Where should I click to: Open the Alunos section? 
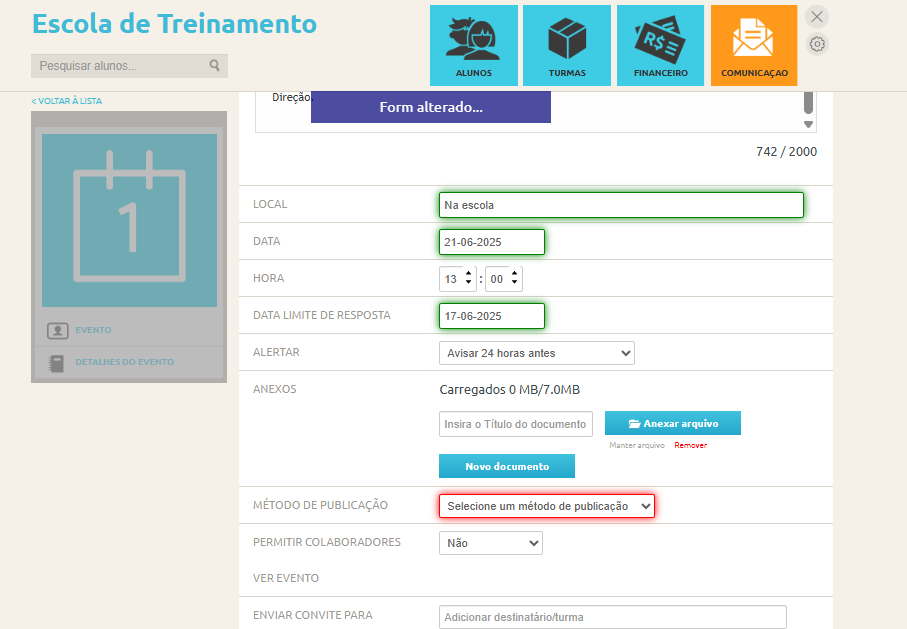point(474,45)
